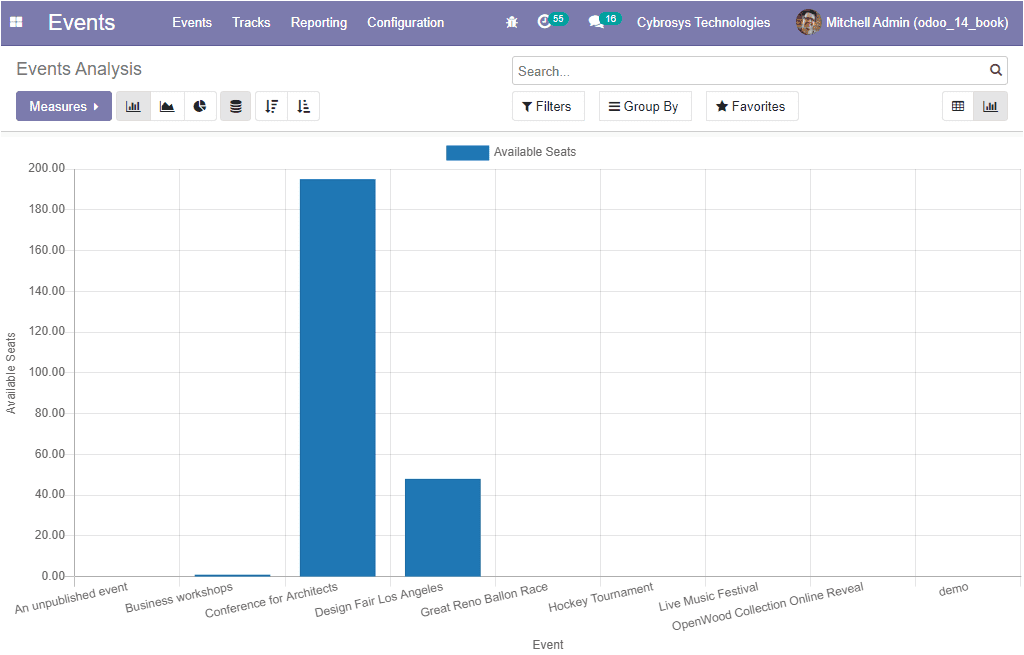Click Mitchell Admin avatar picture
This screenshot has height=655, width=1024.
pyautogui.click(x=808, y=22)
